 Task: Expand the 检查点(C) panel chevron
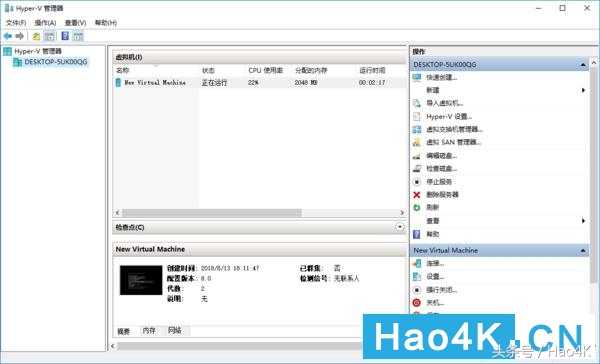tap(399, 227)
